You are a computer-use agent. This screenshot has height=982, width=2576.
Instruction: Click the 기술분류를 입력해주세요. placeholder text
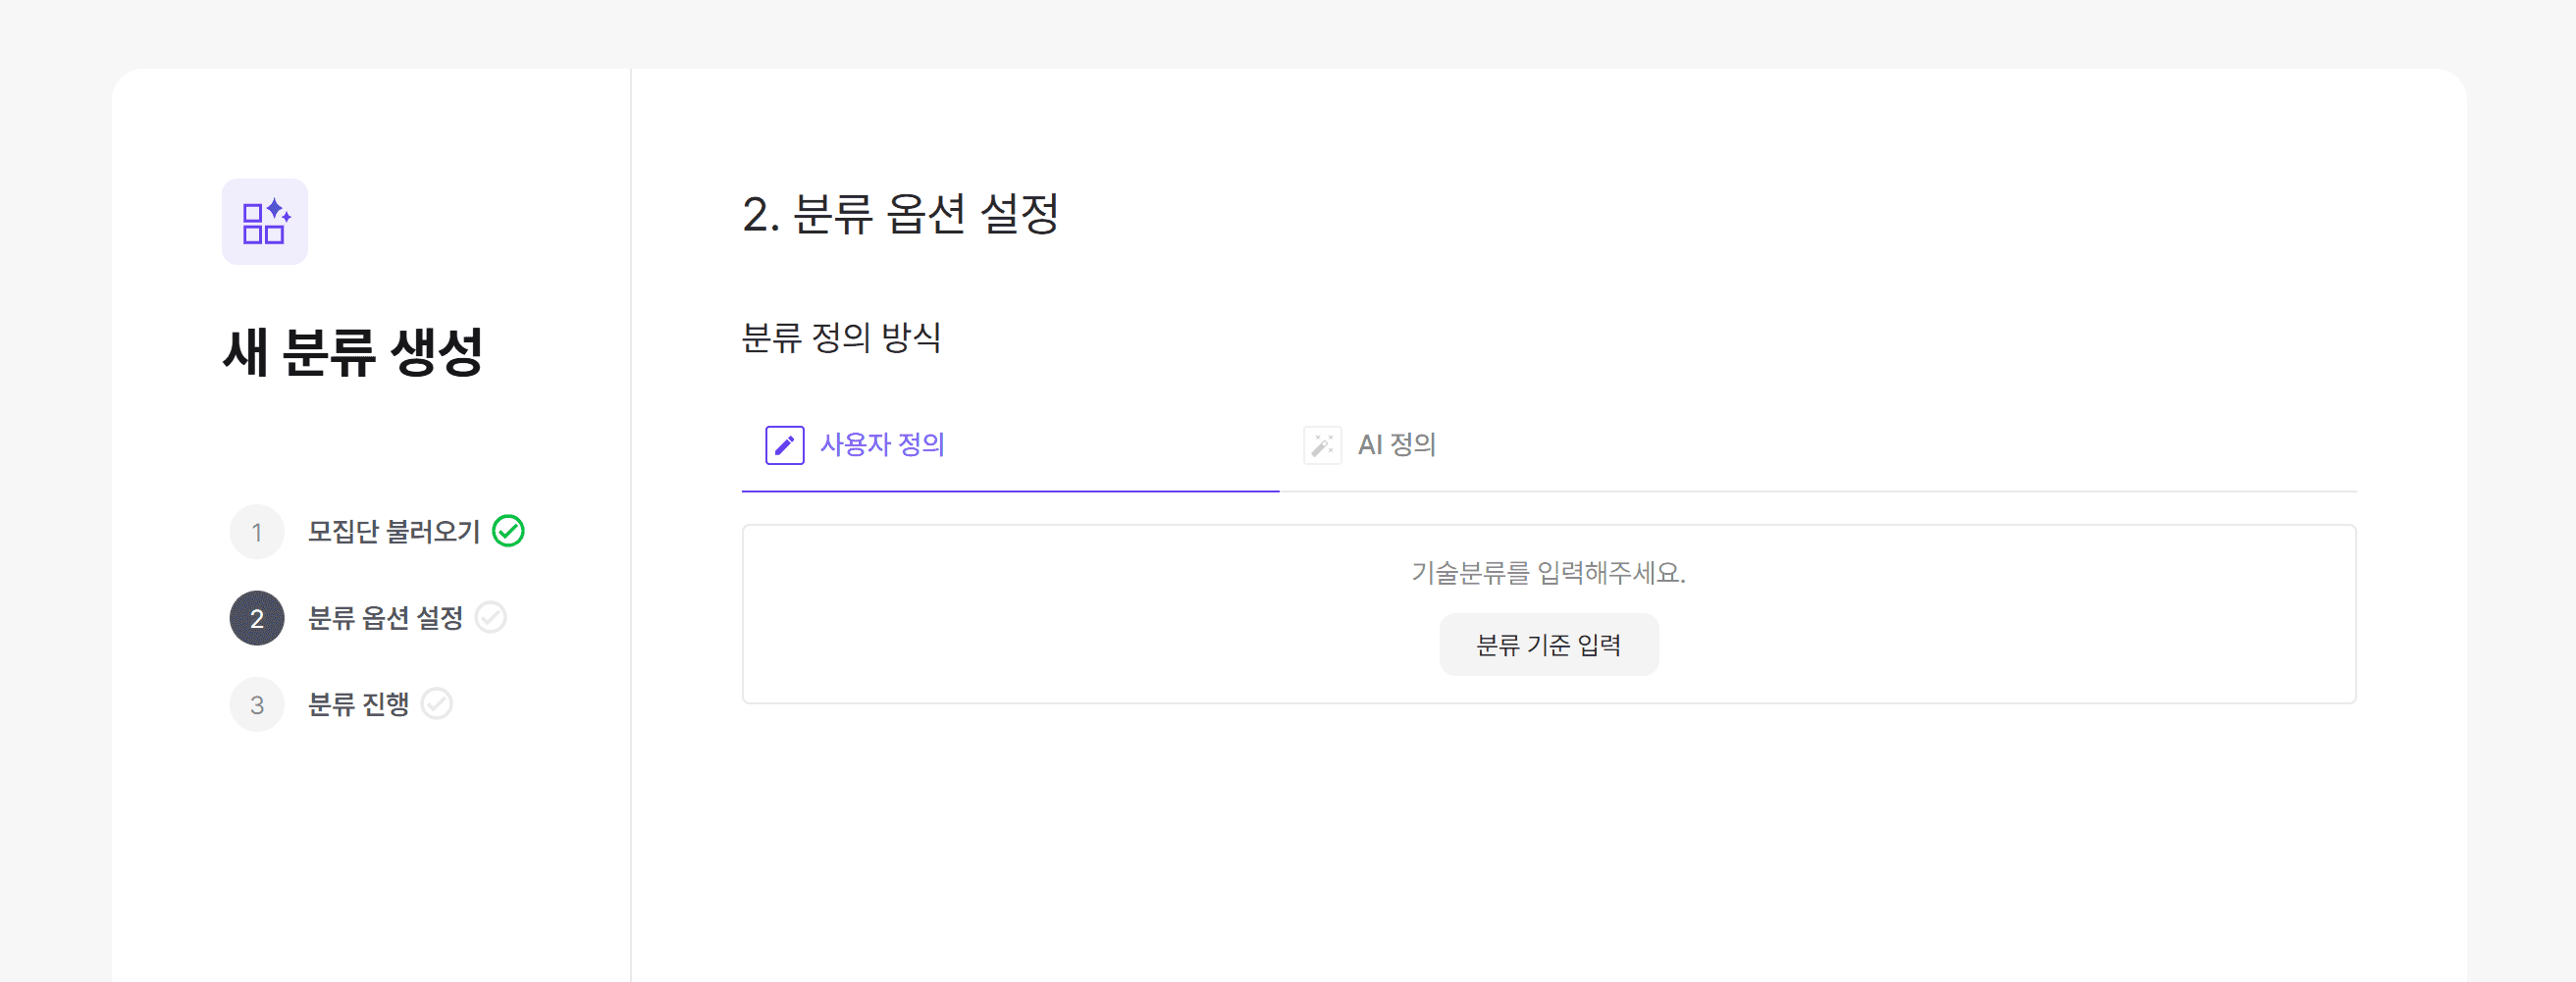[x=1549, y=573]
